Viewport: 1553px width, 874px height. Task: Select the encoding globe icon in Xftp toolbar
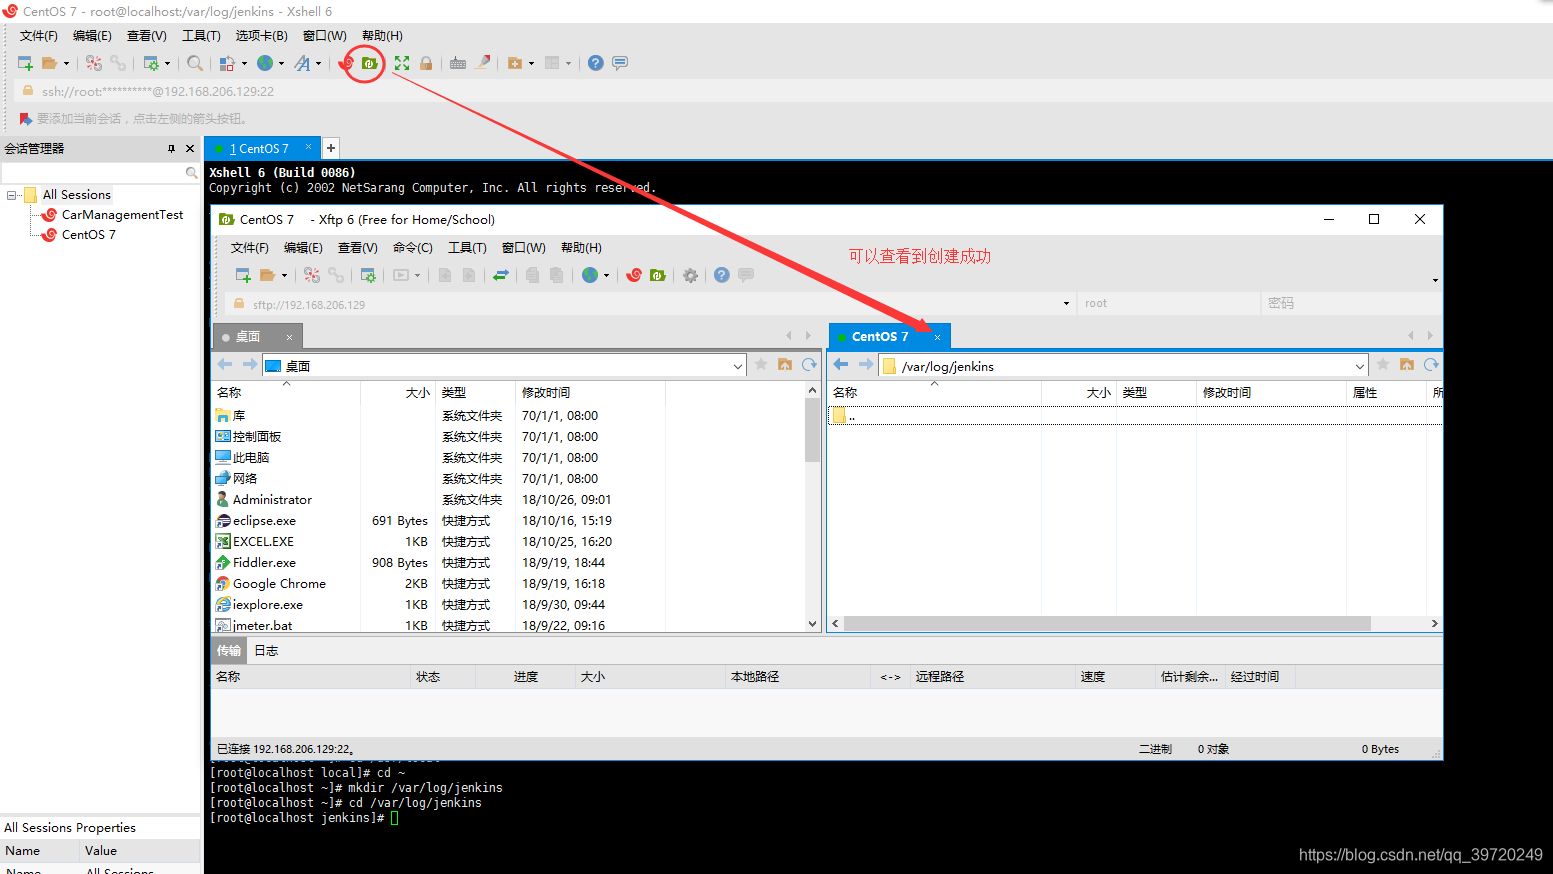pos(589,275)
